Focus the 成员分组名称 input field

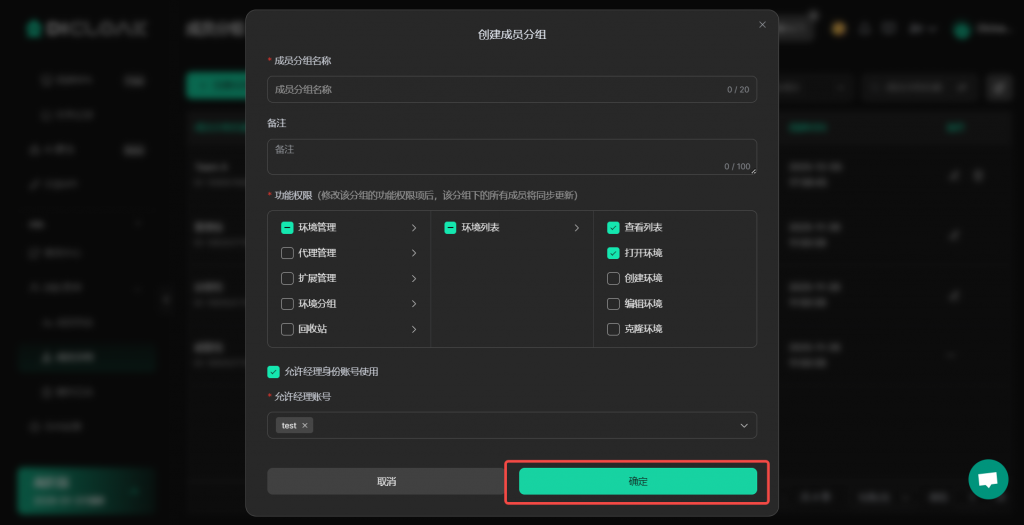[x=495, y=90]
